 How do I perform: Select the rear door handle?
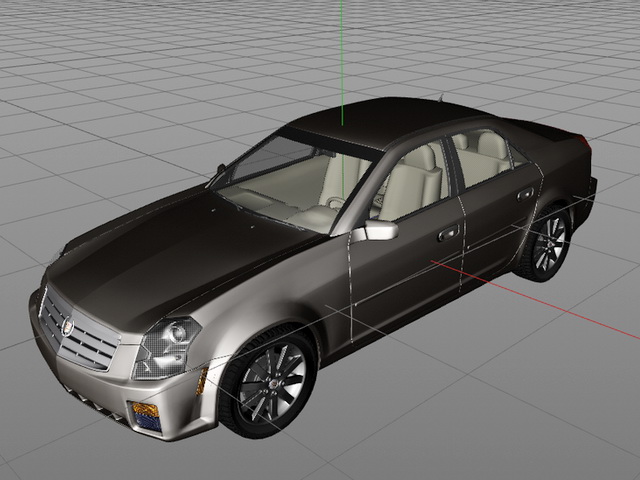525,194
